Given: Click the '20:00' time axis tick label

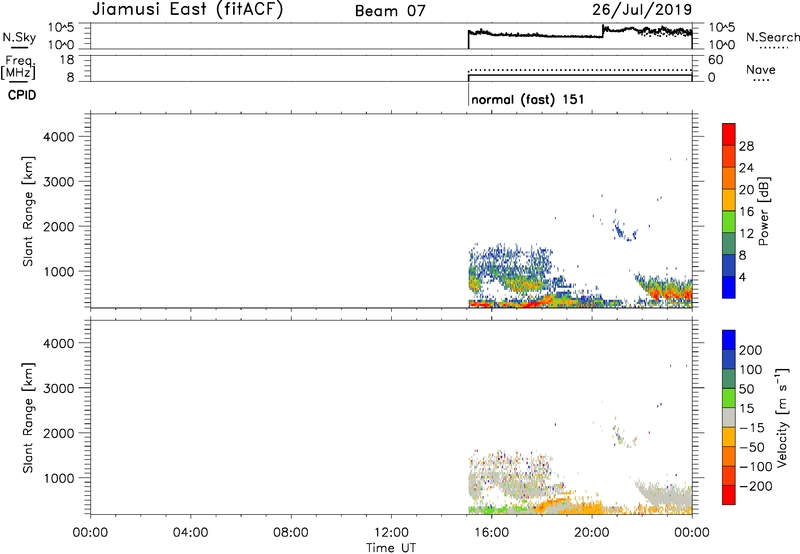Looking at the screenshot, I should pyautogui.click(x=592, y=533).
